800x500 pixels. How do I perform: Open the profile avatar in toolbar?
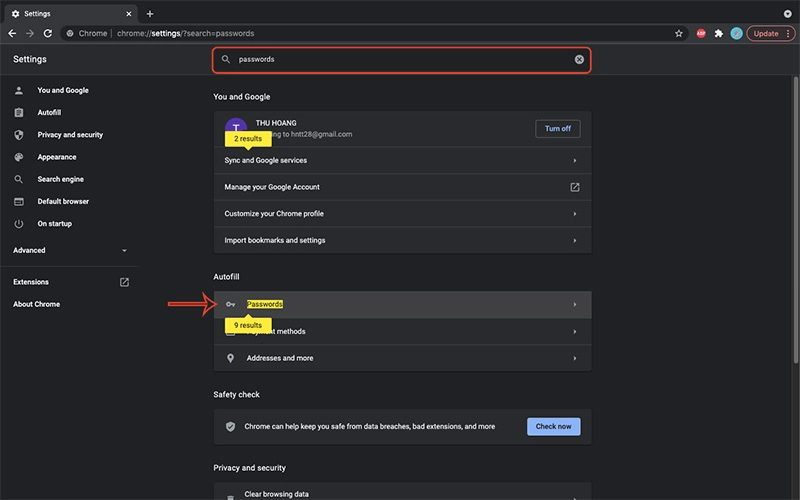tap(736, 33)
